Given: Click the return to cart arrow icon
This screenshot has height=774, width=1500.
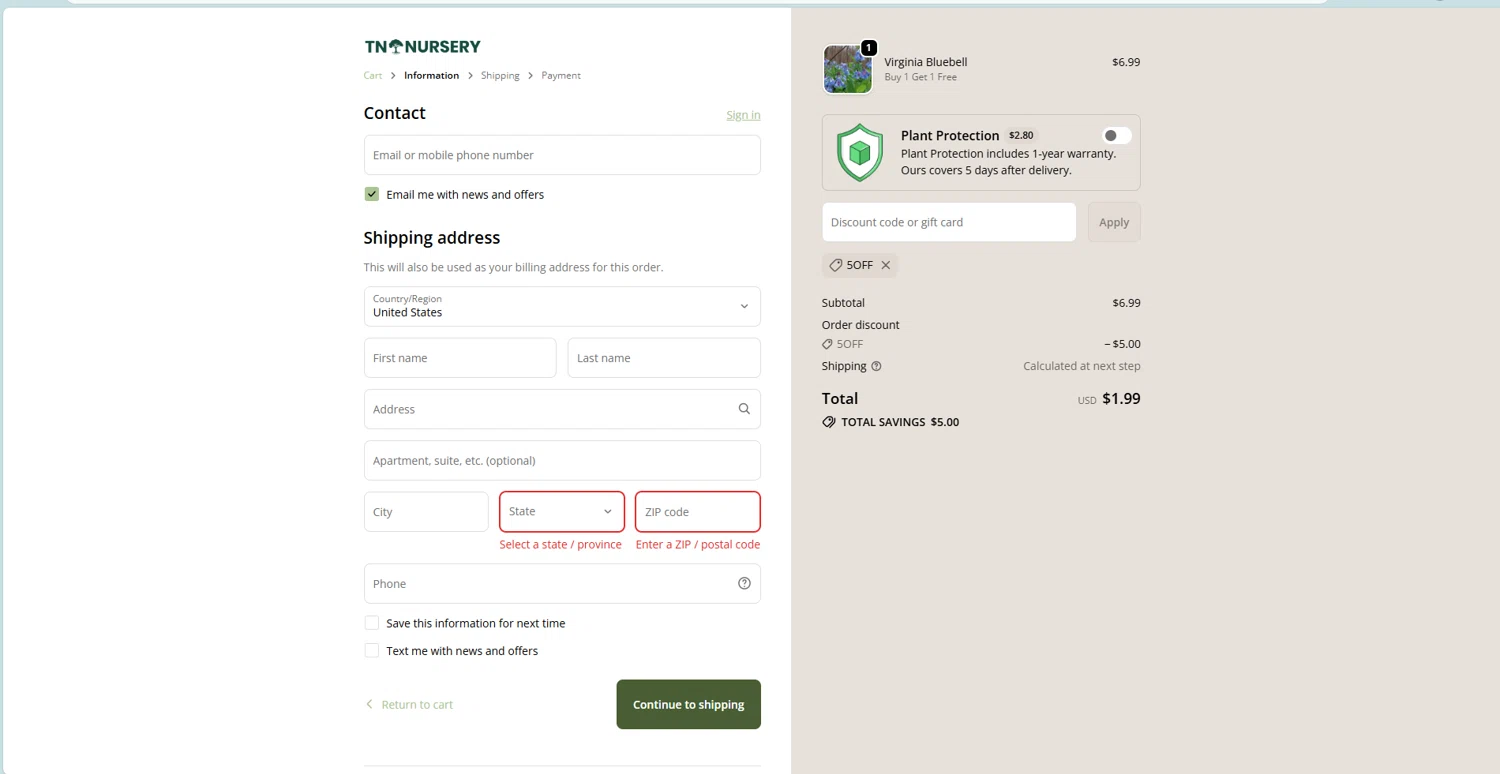Looking at the screenshot, I should (x=369, y=704).
